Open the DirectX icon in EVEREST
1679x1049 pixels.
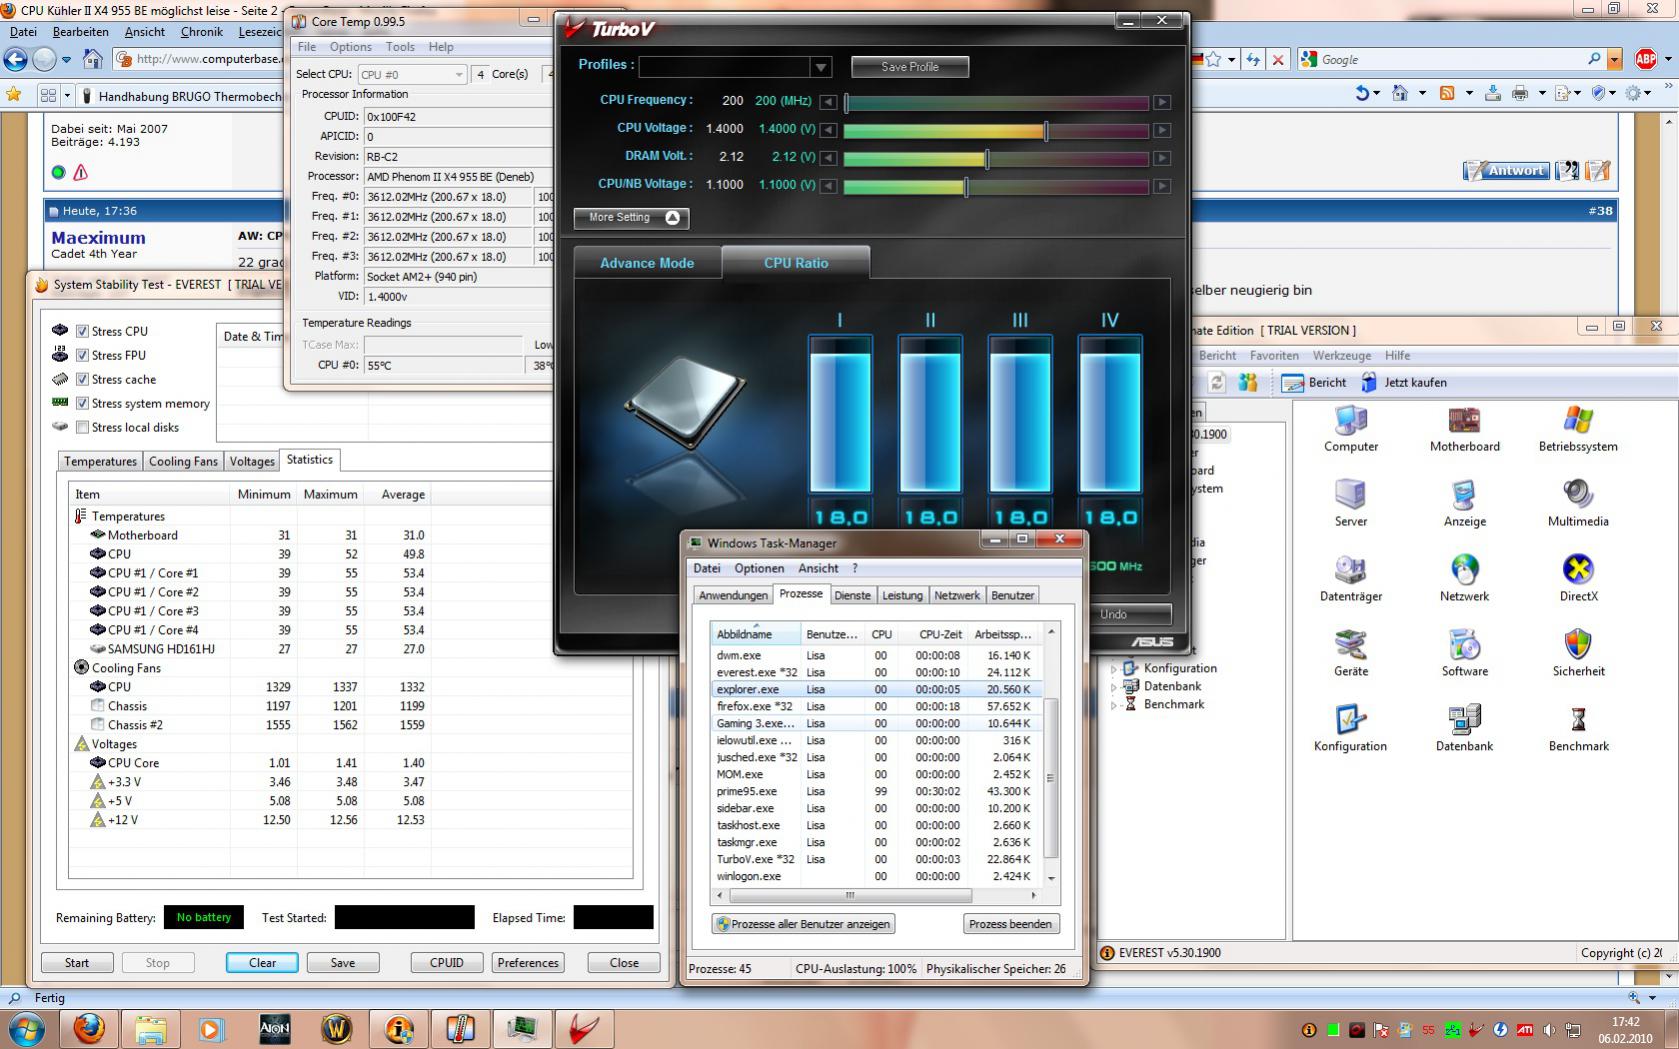pos(1578,578)
